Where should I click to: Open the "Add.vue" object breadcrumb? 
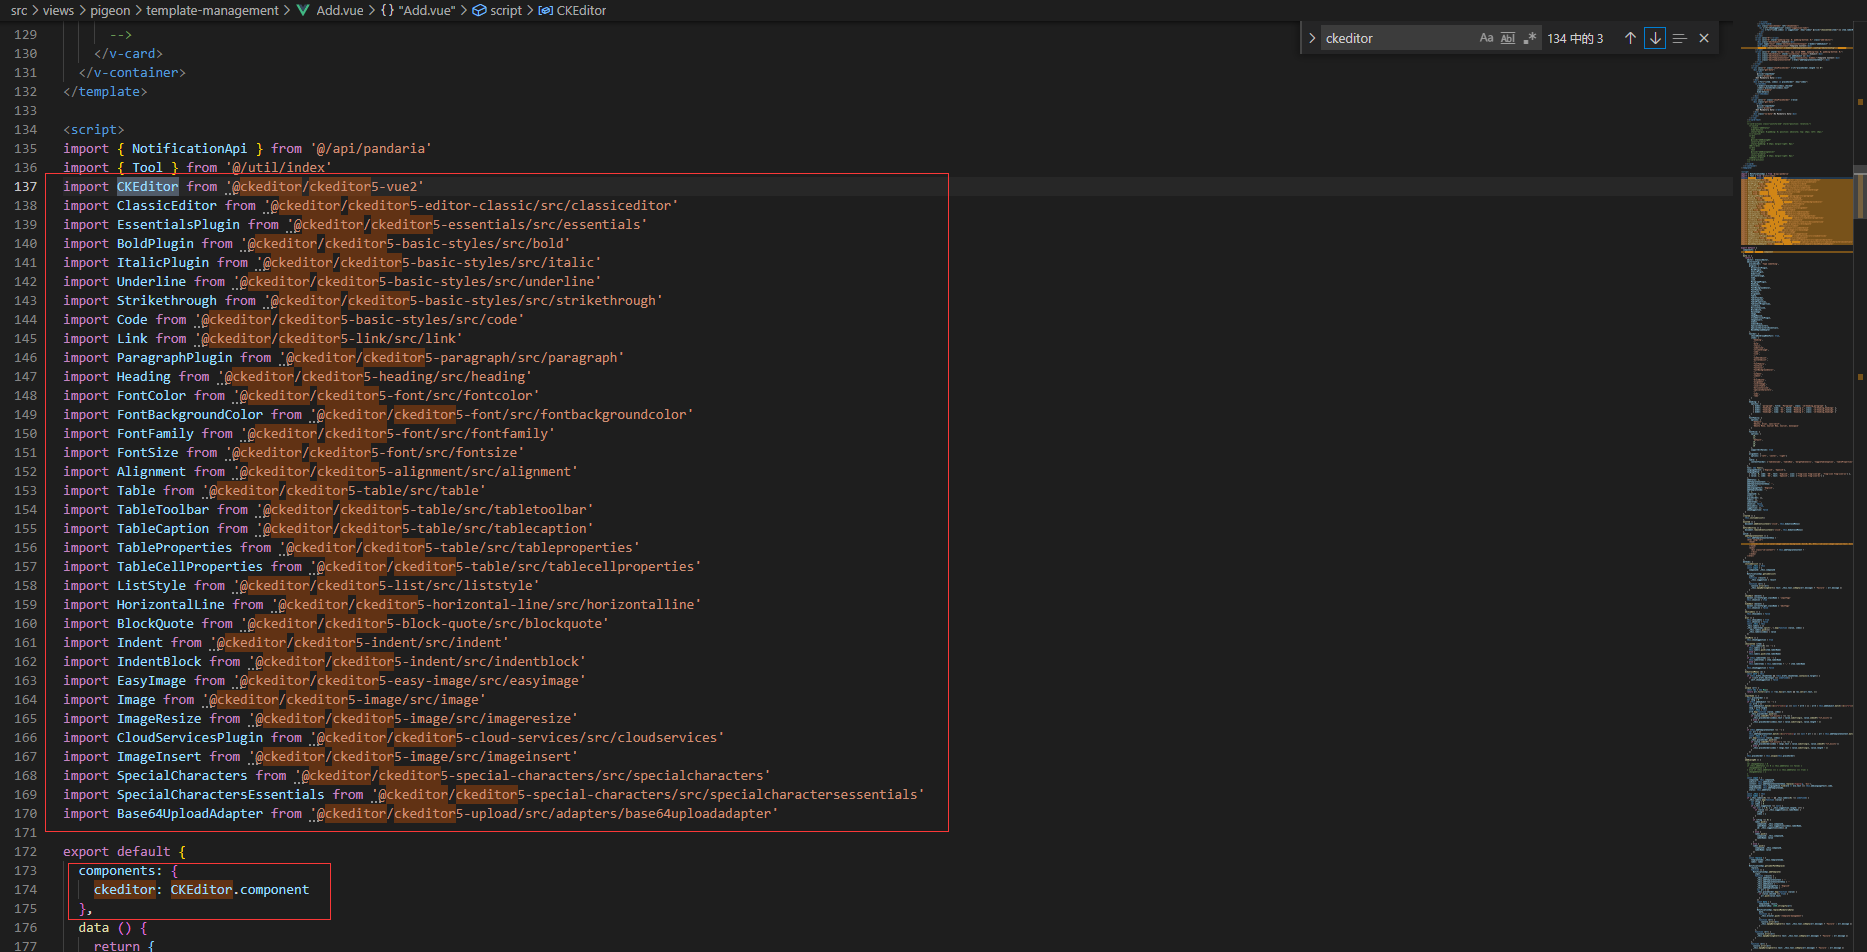point(427,10)
